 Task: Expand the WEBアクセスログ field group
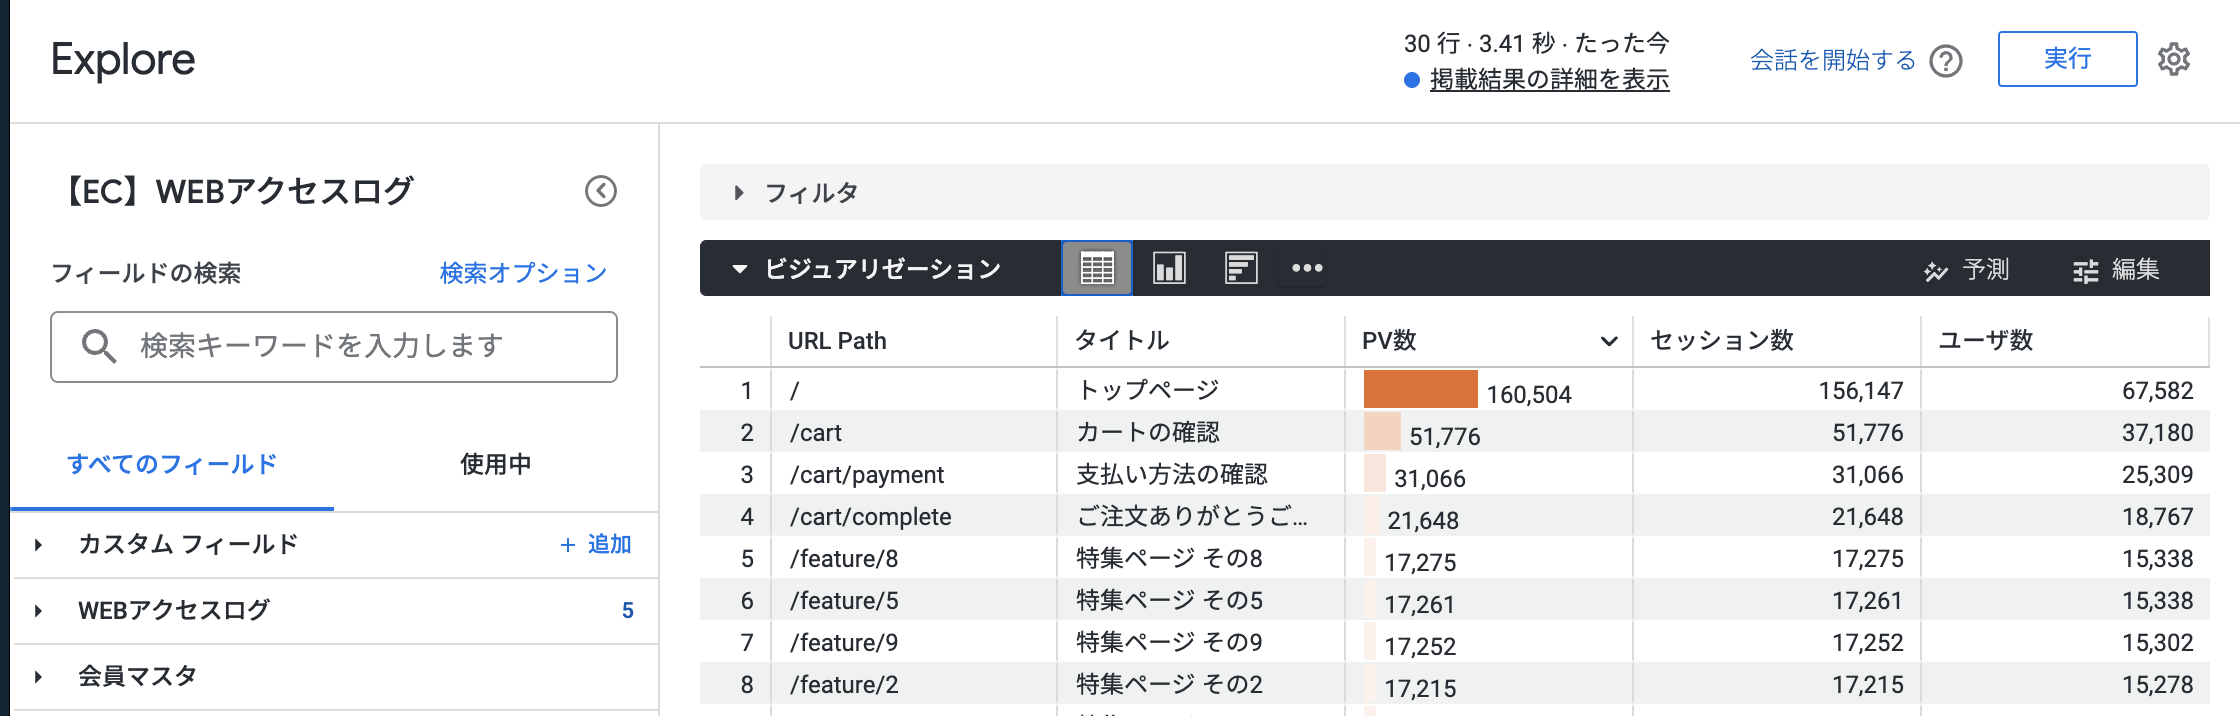coord(38,611)
